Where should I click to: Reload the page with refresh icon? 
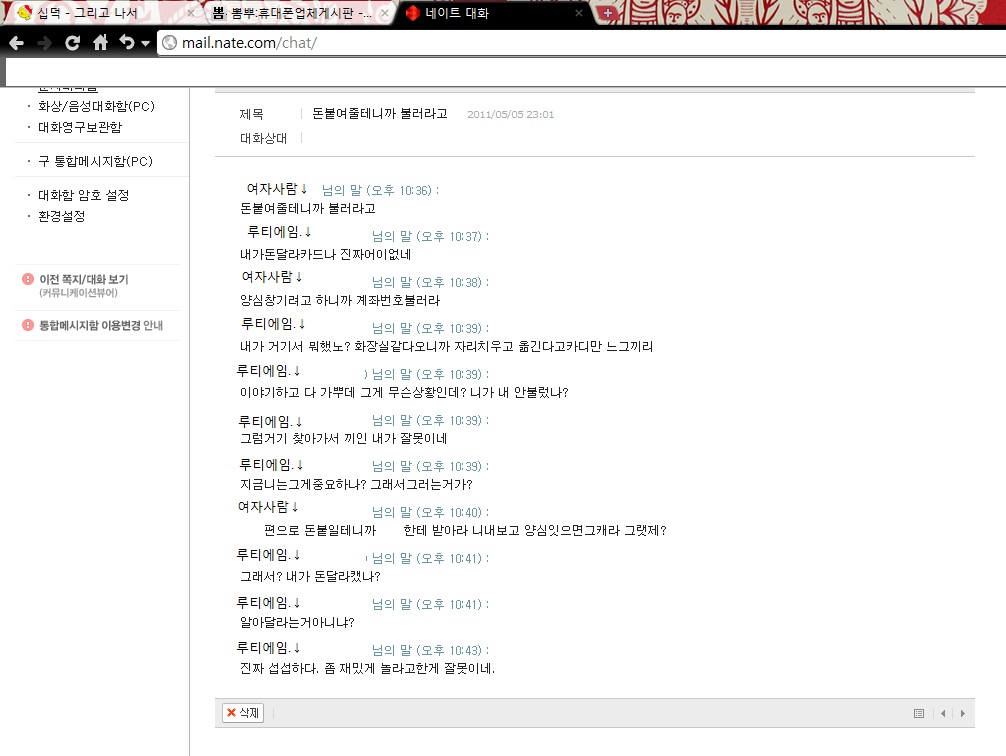(x=72, y=43)
